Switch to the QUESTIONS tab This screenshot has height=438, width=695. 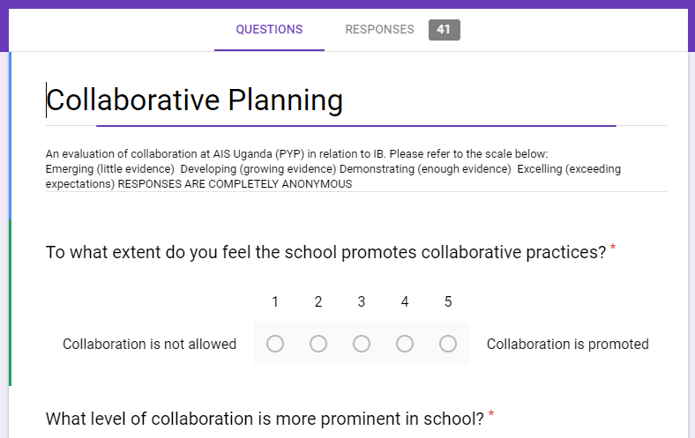269,30
